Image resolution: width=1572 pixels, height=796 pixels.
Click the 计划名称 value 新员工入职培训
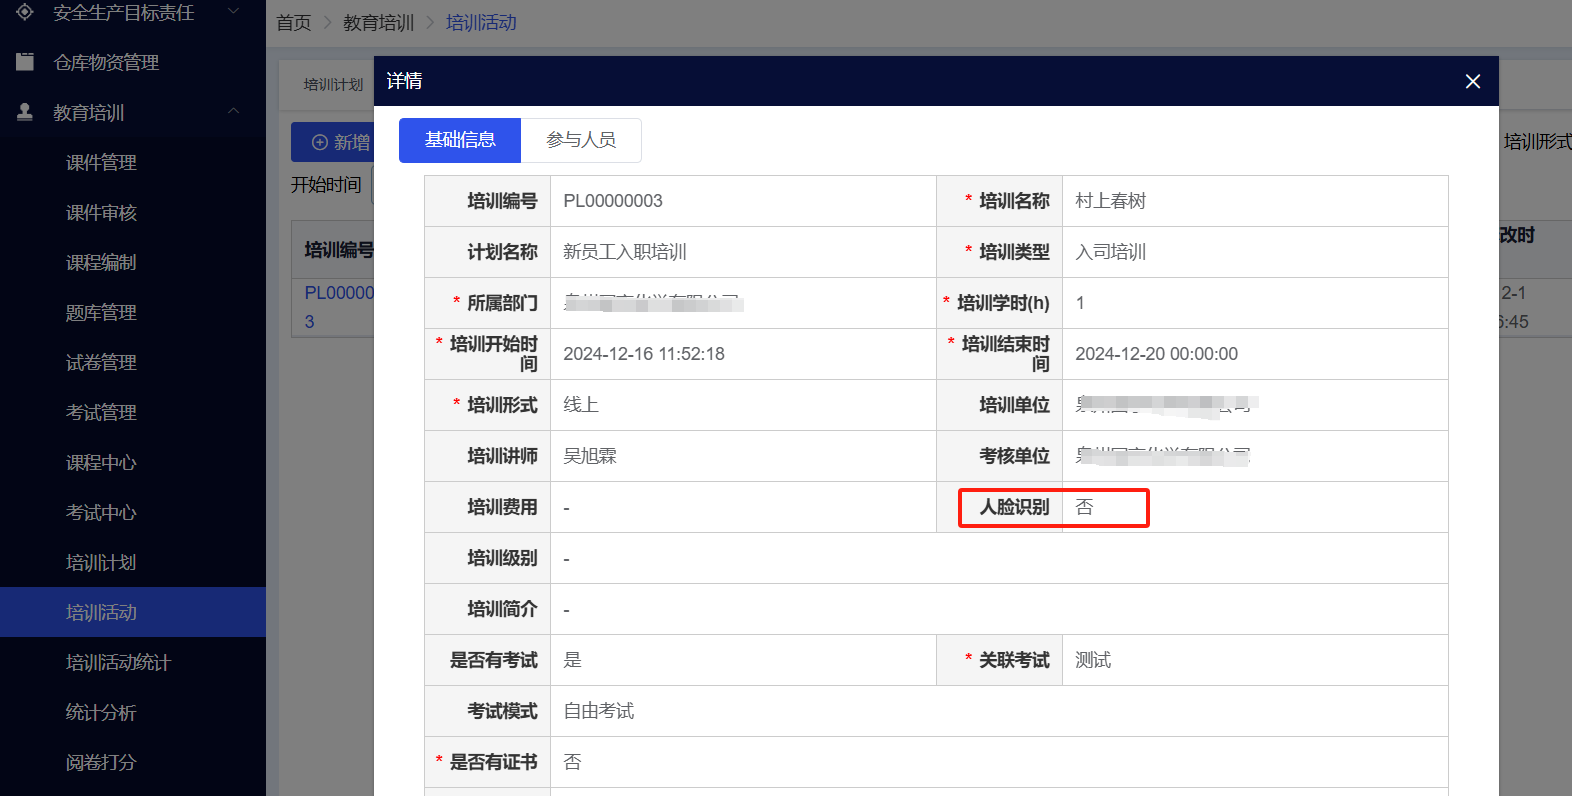(x=625, y=252)
